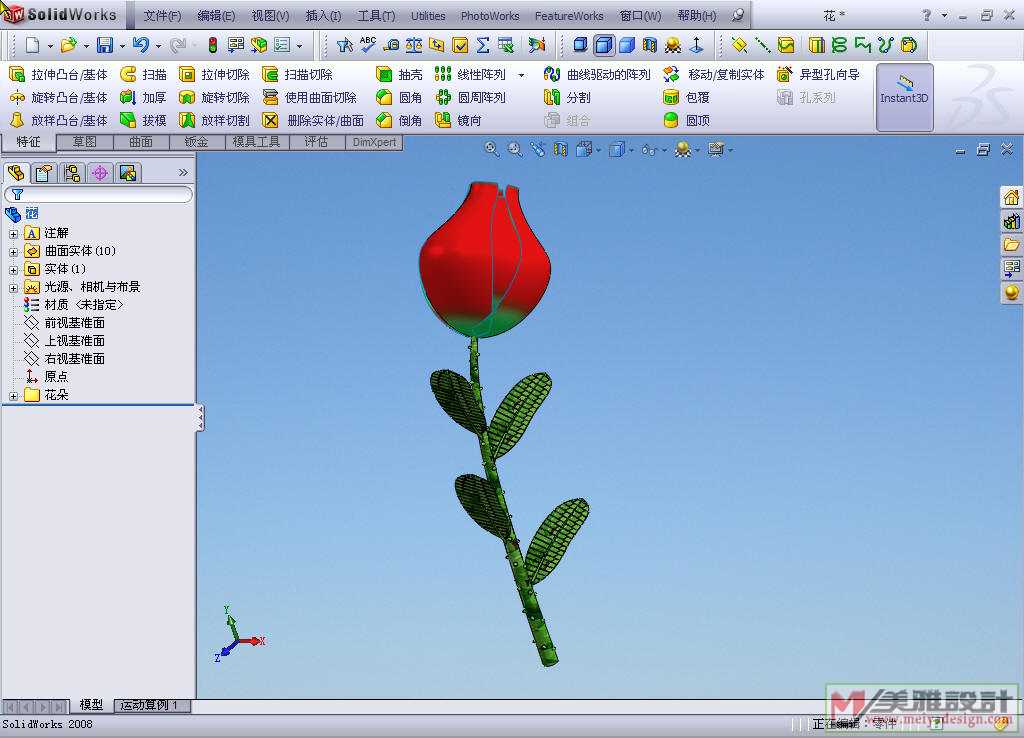This screenshot has height=738, width=1024.
Task: Open the FeatureWorks menu
Action: (569, 16)
